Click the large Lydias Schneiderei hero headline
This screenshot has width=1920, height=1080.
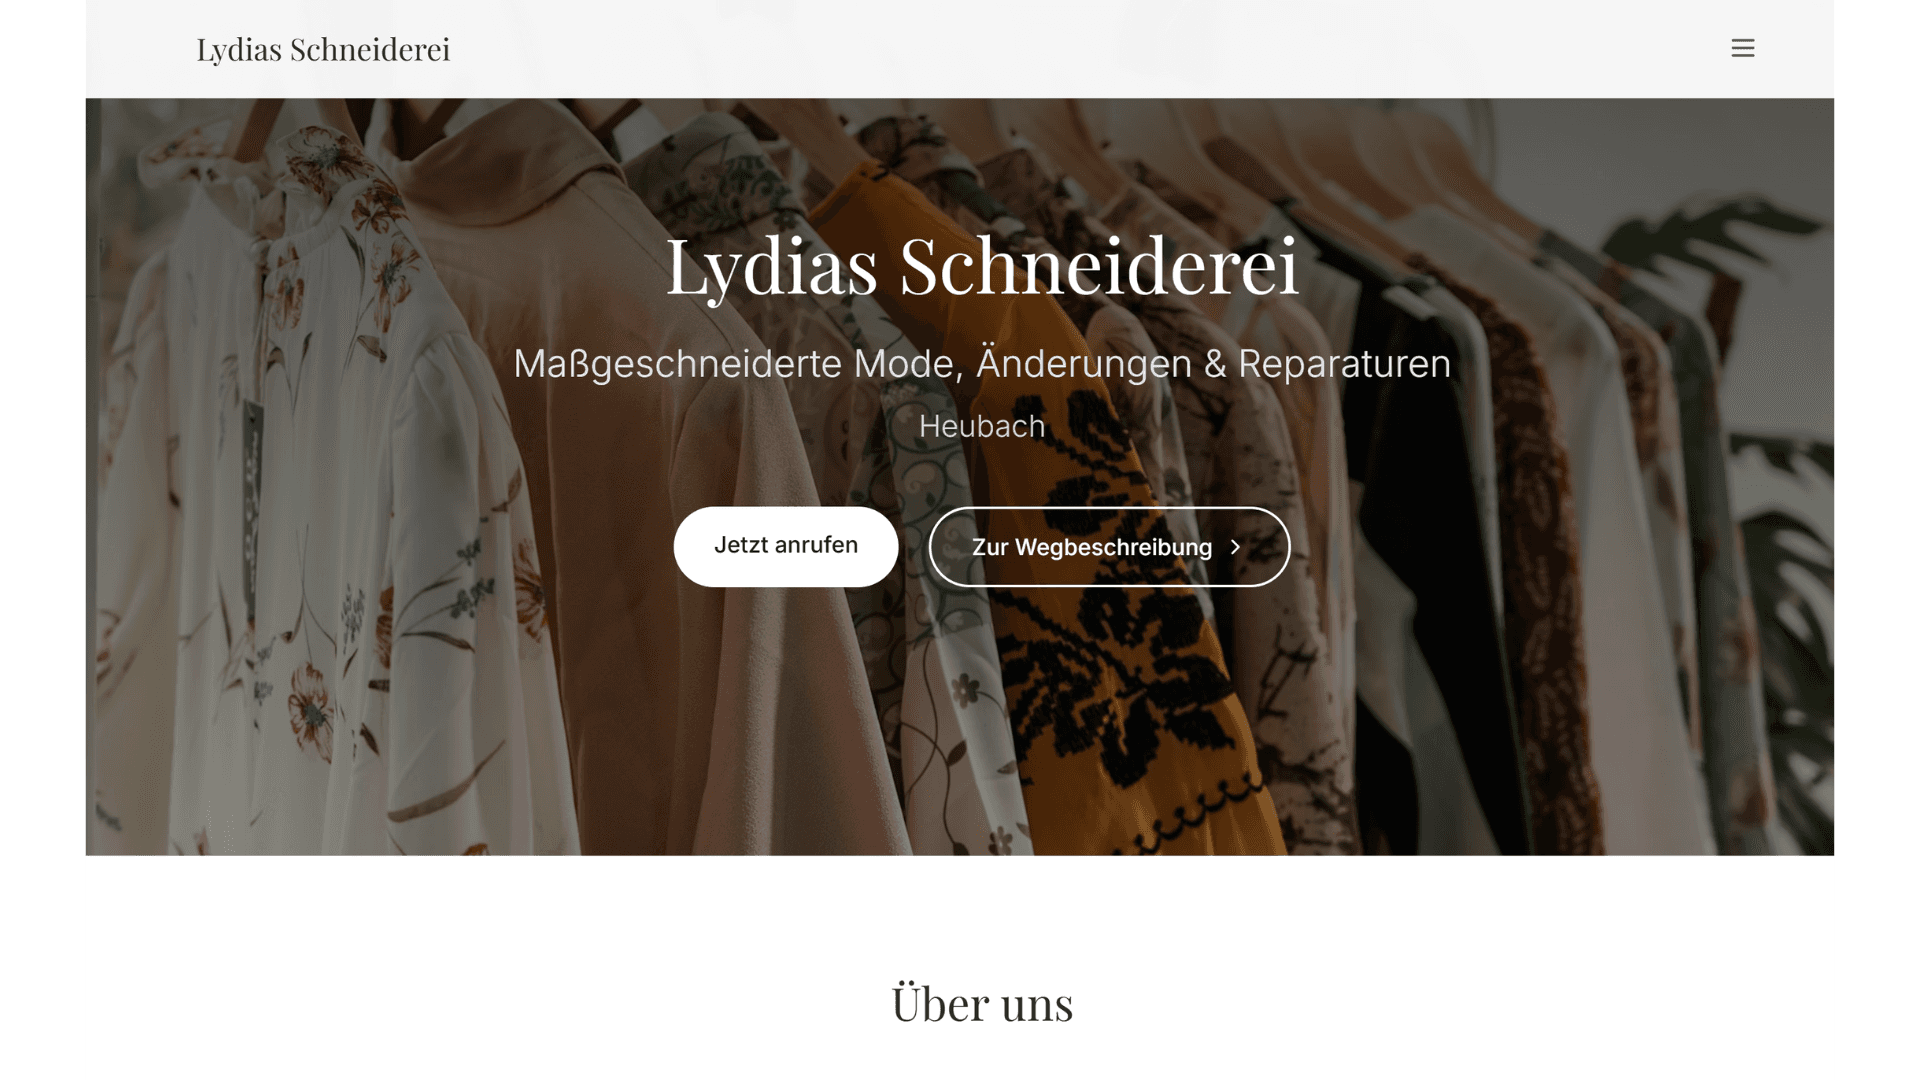pyautogui.click(x=982, y=266)
